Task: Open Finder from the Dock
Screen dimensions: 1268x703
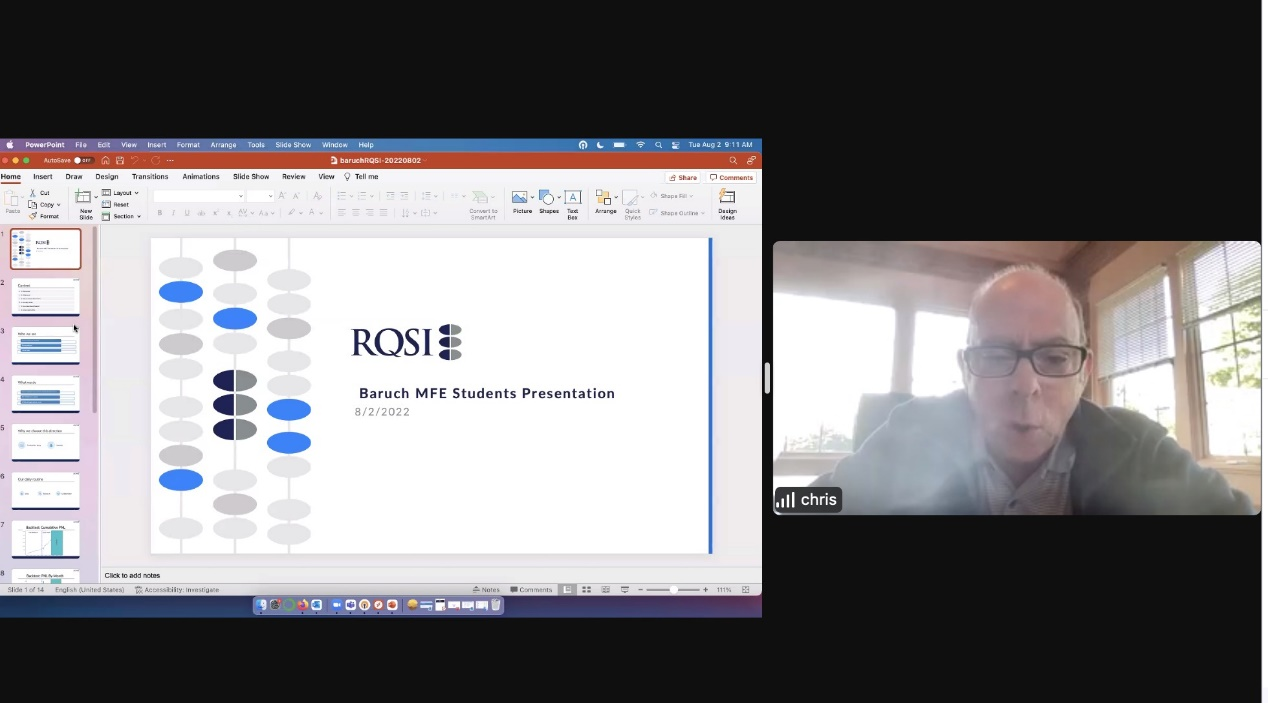Action: (261, 605)
